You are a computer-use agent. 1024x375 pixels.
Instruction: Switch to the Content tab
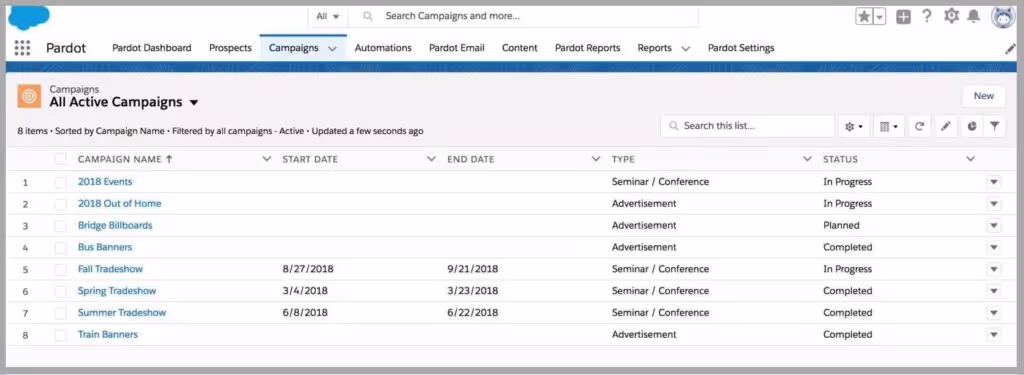tap(520, 48)
